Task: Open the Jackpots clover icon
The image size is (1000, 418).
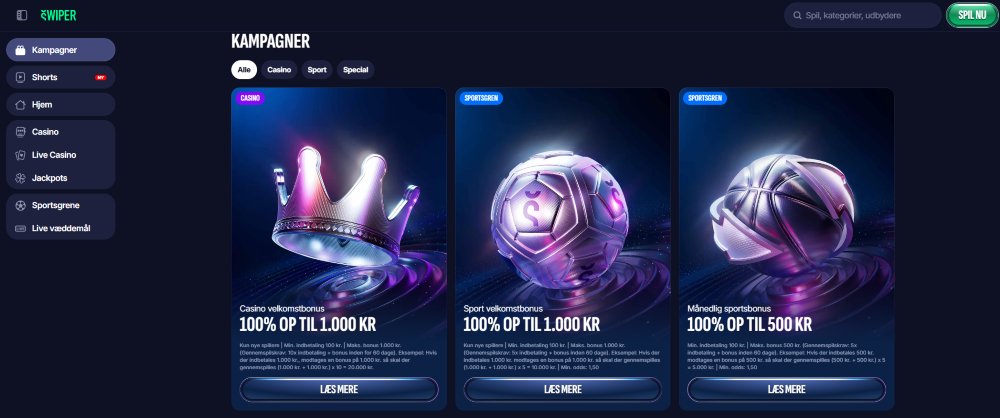Action: click(x=20, y=178)
